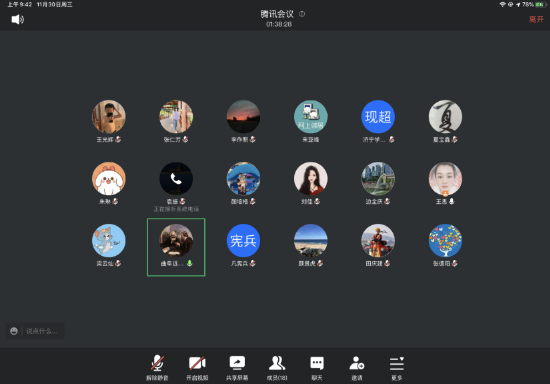The image size is (550, 384).
Task: Tap the battery indicator in status bar
Action: 540,5
